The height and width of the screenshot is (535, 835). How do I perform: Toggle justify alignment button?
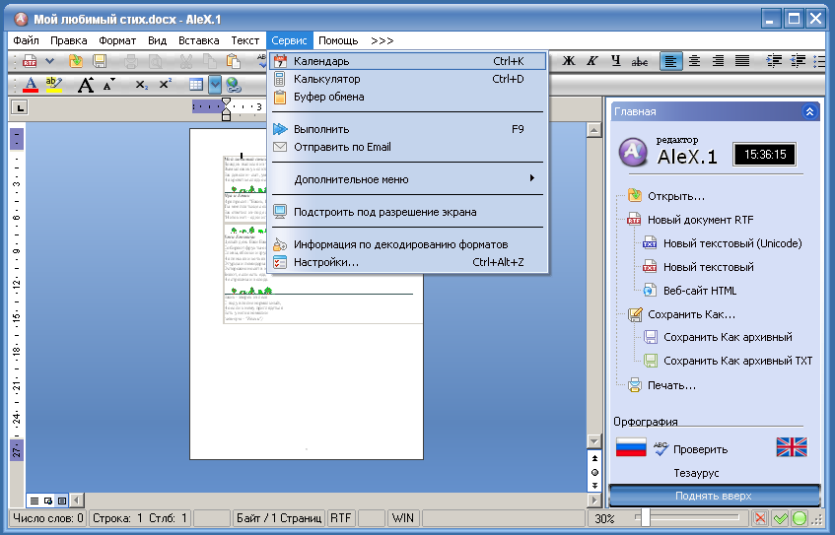[x=742, y=61]
